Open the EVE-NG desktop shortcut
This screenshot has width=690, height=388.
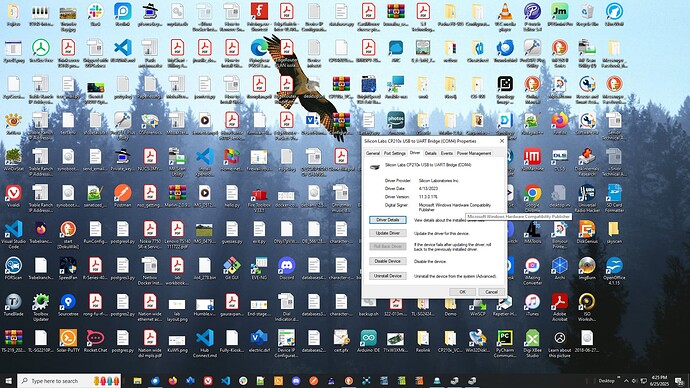point(259,269)
